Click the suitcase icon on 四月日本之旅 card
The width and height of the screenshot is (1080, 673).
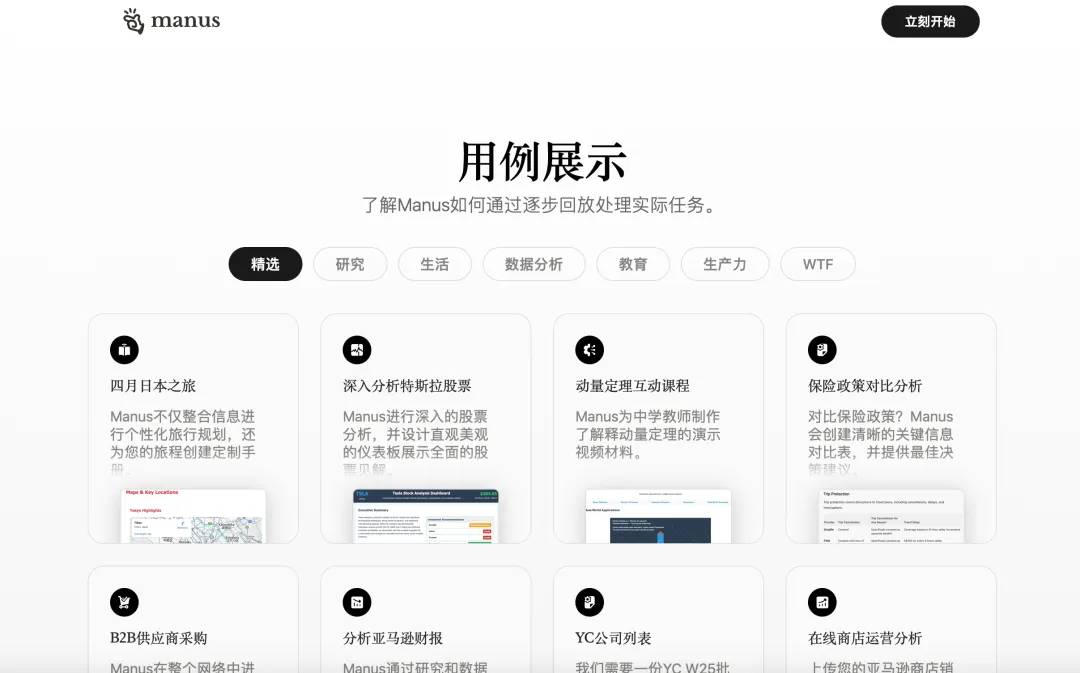tap(124, 350)
